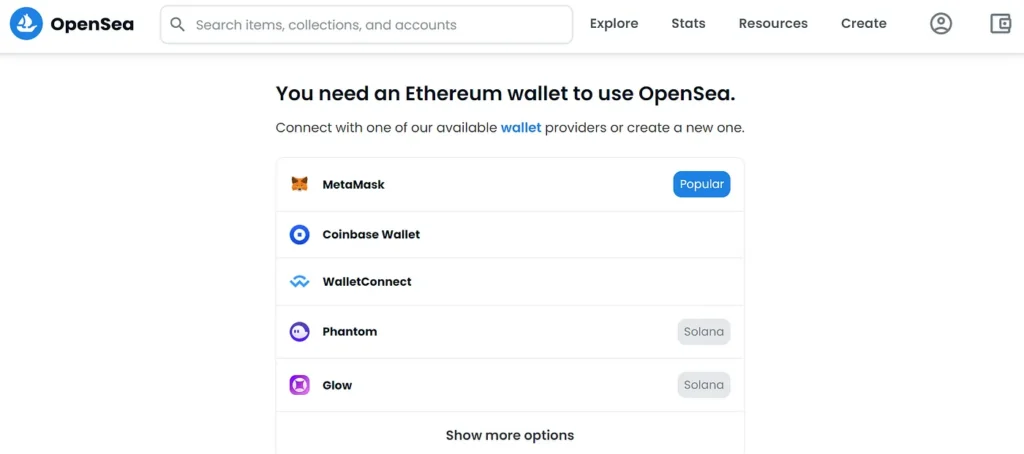1024x454 pixels.
Task: Open the Stats menu
Action: pos(688,24)
